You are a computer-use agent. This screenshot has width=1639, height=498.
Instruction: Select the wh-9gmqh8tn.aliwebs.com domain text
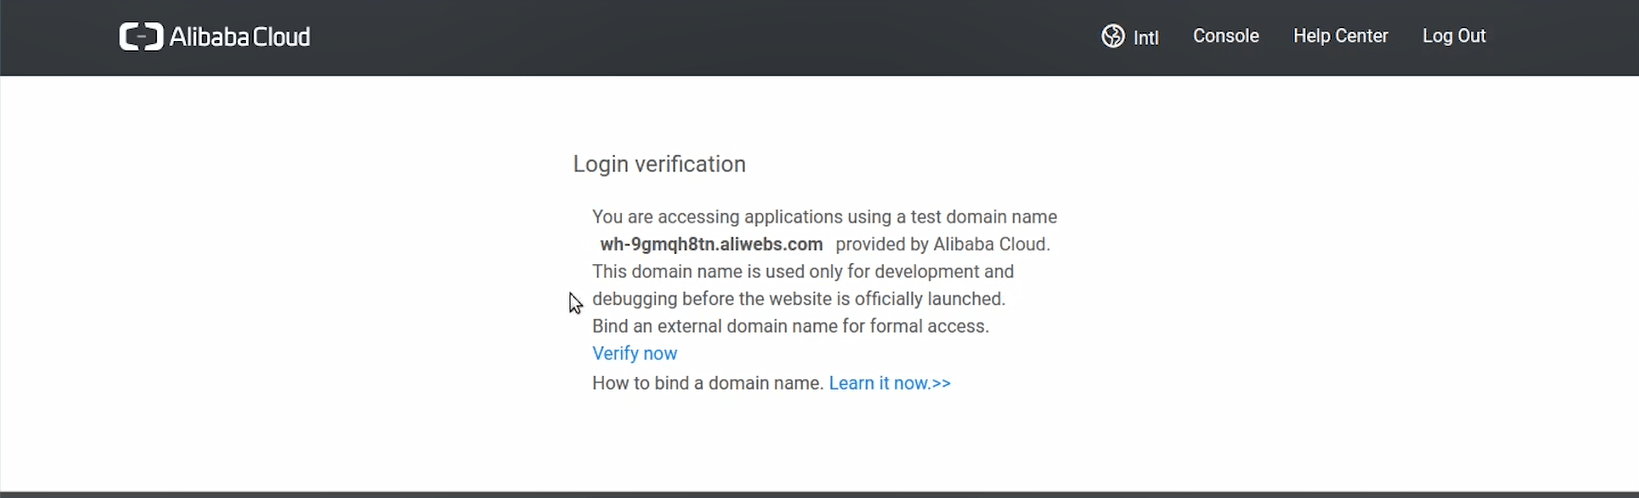coord(711,244)
